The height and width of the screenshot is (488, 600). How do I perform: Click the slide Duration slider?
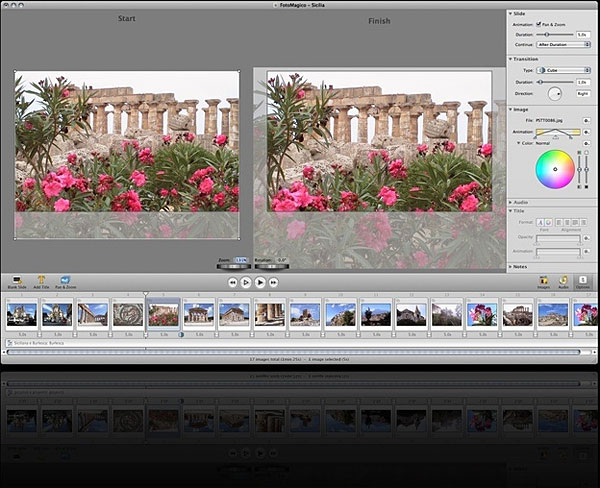[x=555, y=34]
